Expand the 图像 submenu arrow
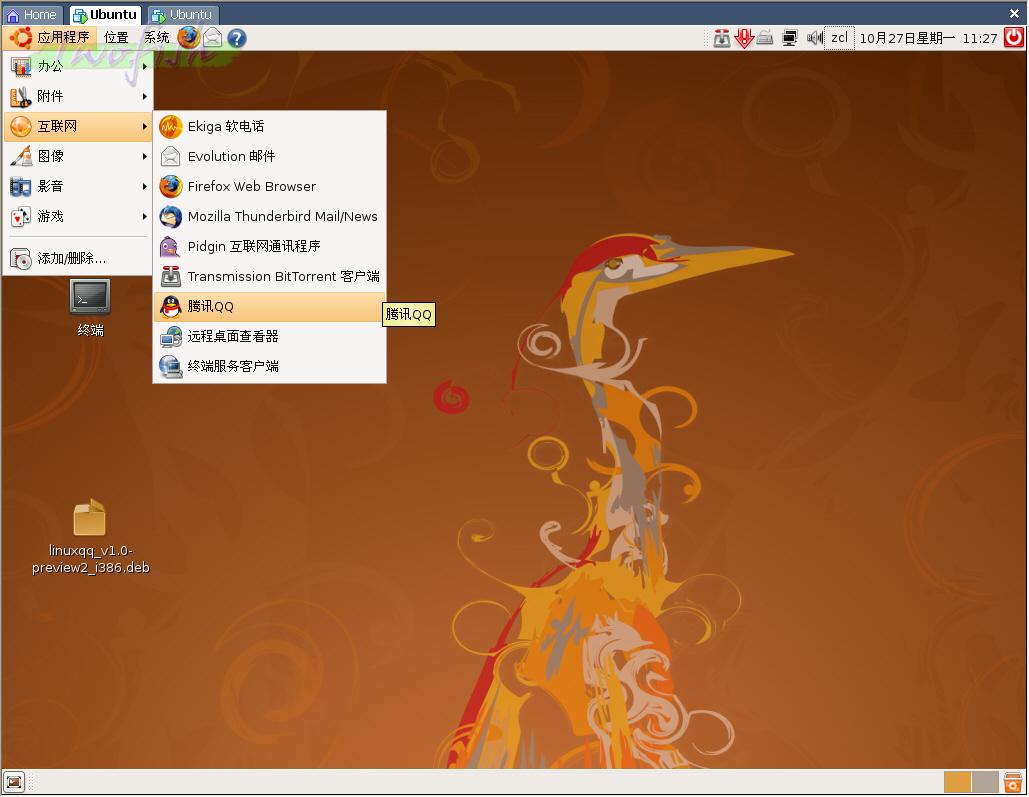 point(144,157)
